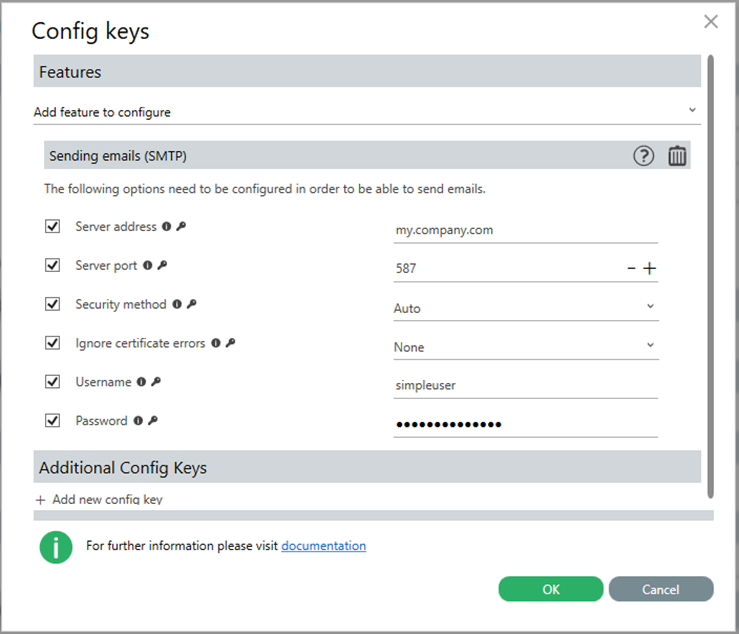Open certificate errors dropdown showing None
The image size is (739, 634).
coord(526,347)
